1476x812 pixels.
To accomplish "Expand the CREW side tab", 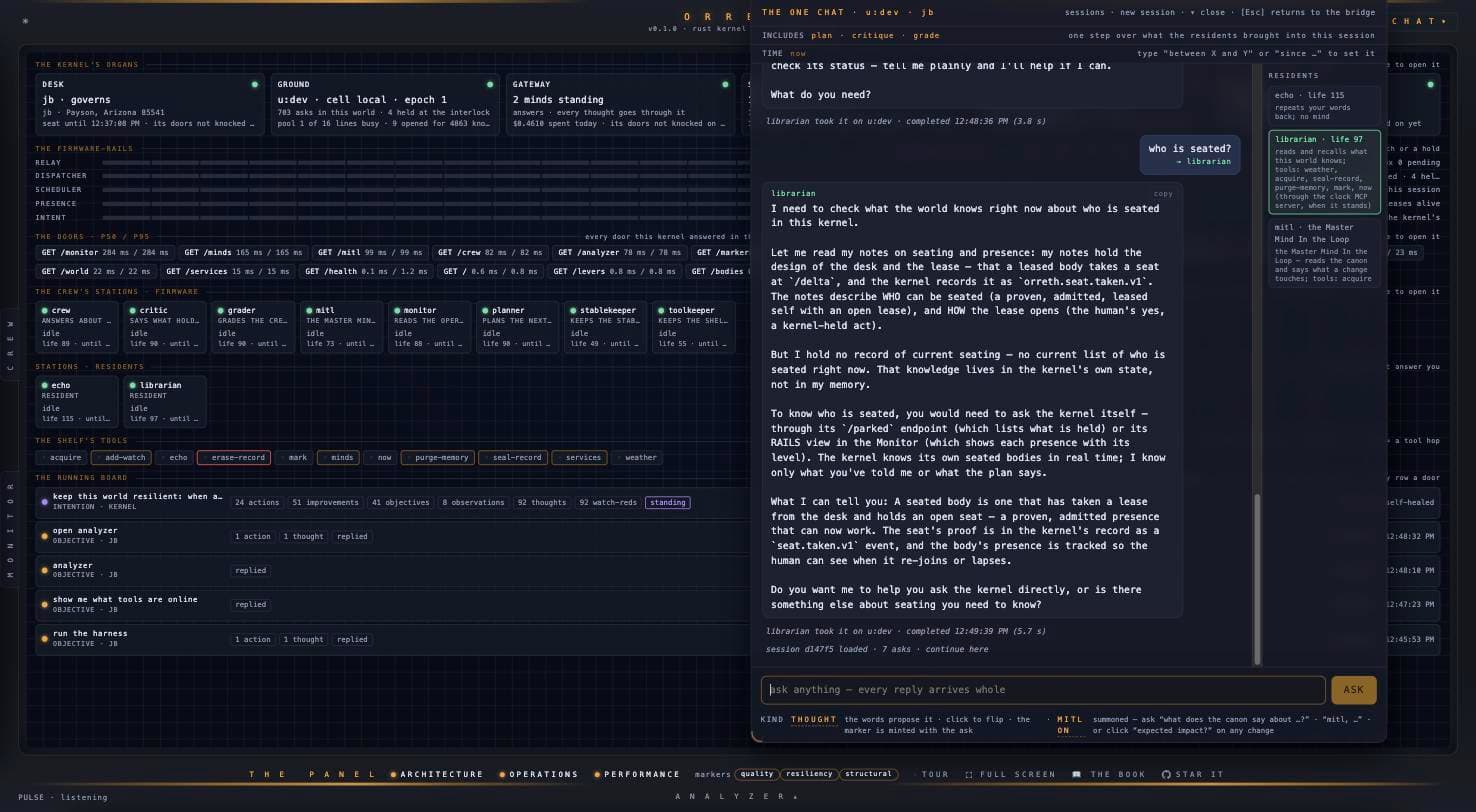I will point(10,346).
